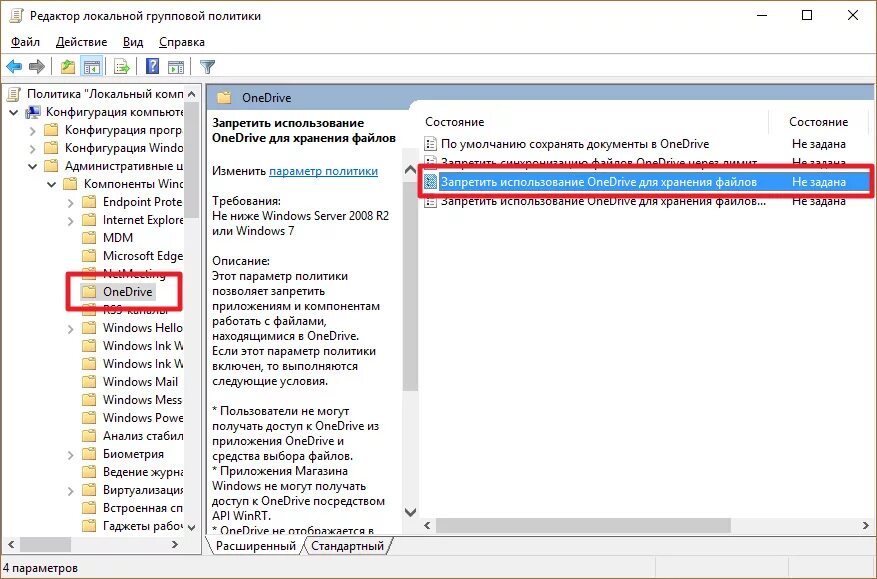Screen dimensions: 877x579
Task: Click the left Состояние column header
Action: [455, 122]
